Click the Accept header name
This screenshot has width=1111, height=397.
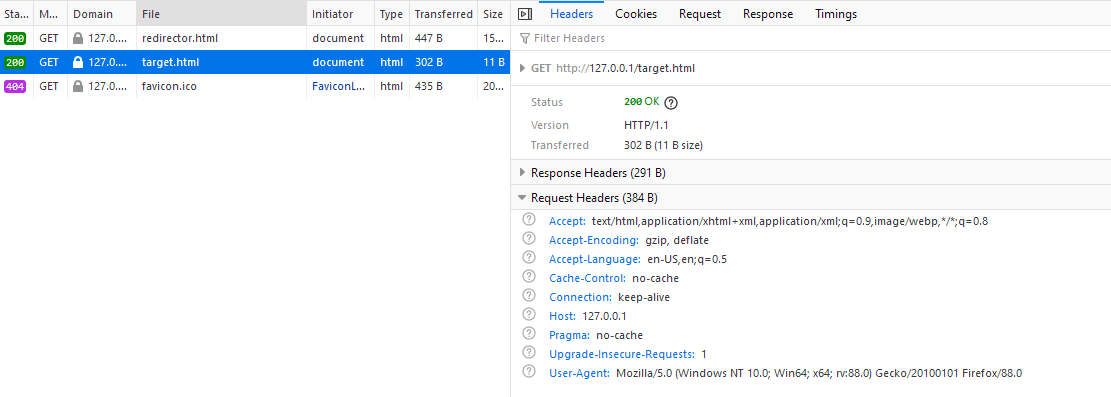pos(567,220)
